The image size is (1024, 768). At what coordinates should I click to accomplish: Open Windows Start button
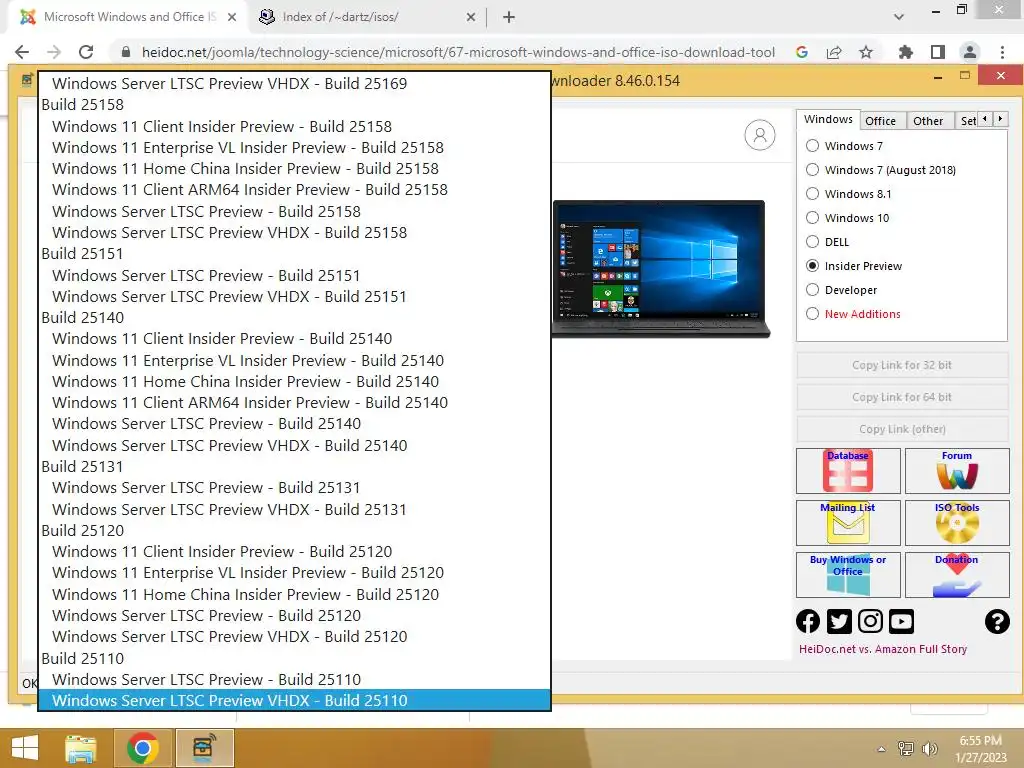(x=25, y=748)
